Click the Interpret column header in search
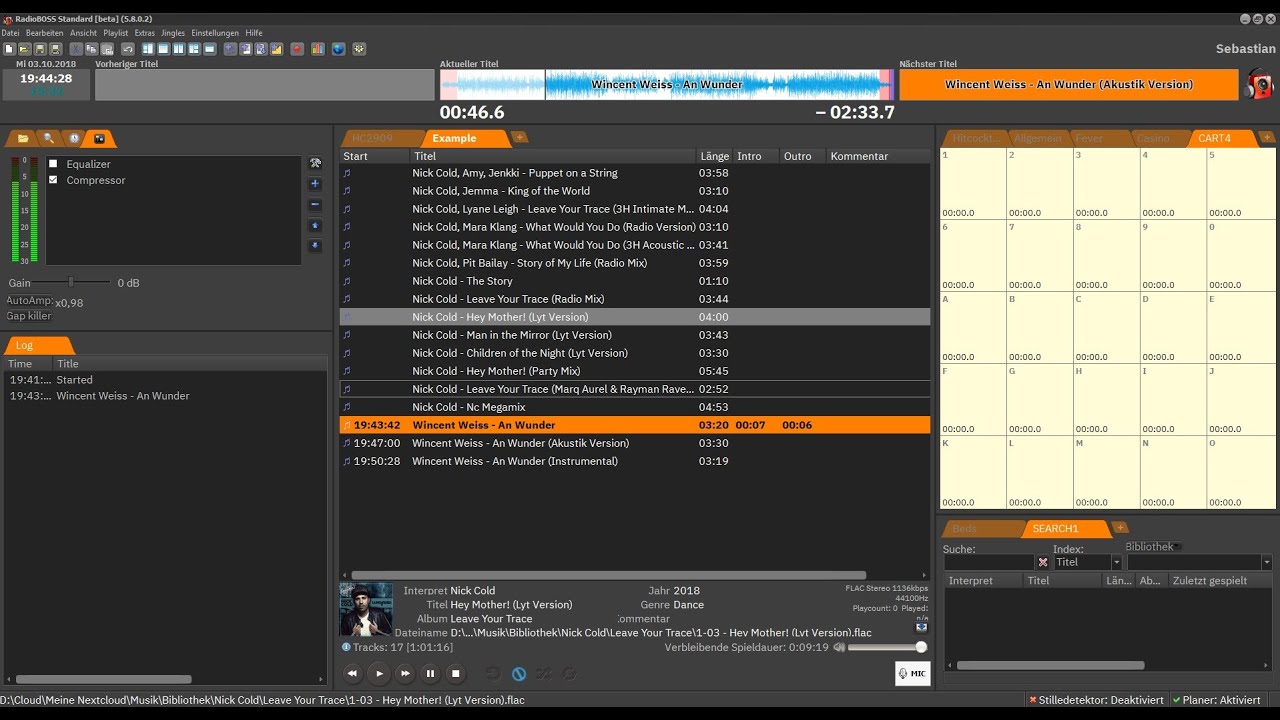 coord(984,580)
